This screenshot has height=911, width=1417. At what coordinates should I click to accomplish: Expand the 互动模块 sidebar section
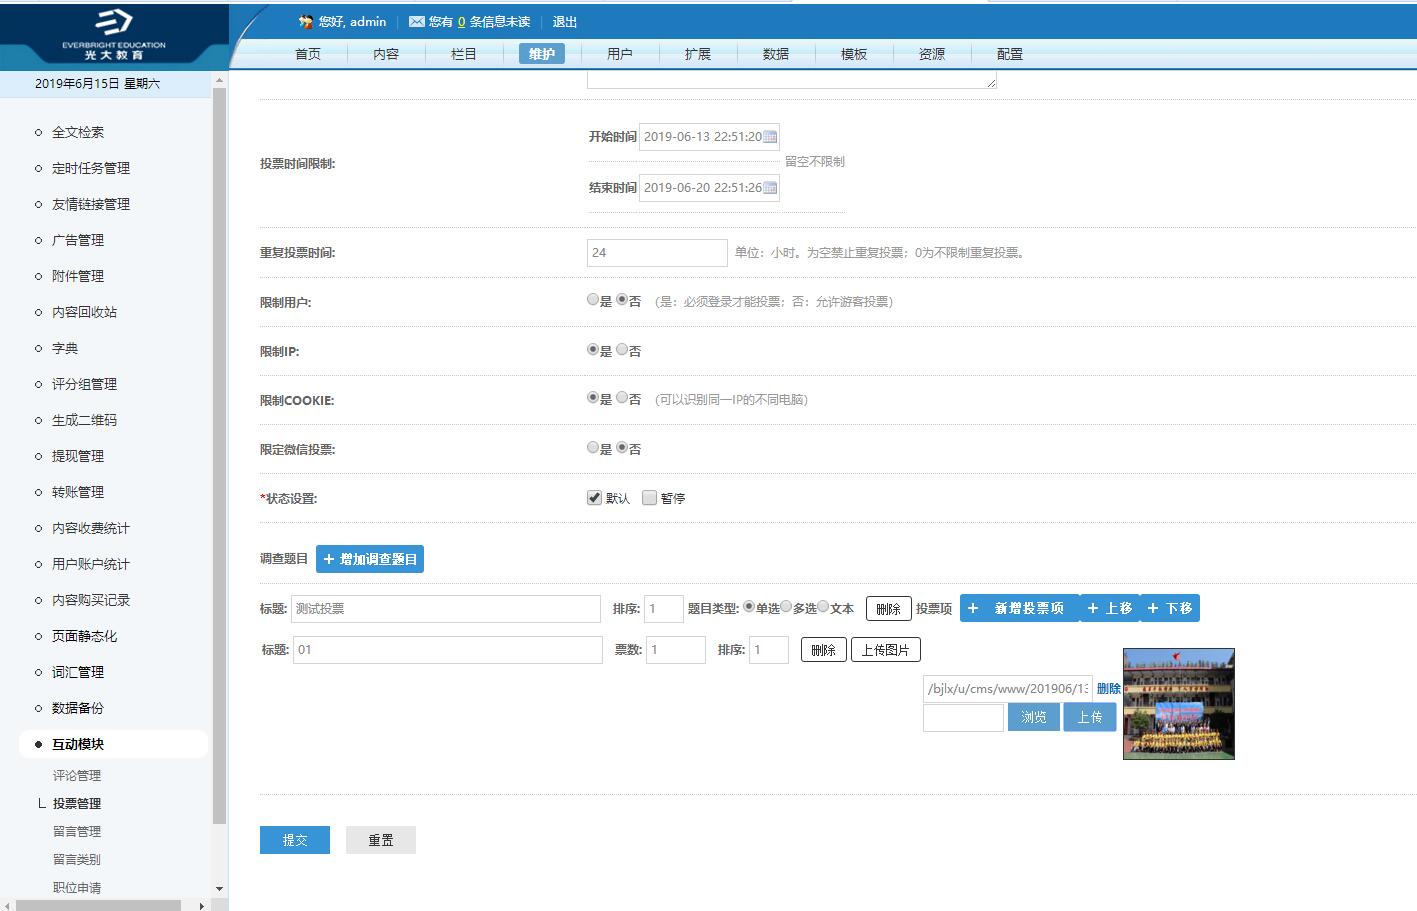click(x=78, y=744)
